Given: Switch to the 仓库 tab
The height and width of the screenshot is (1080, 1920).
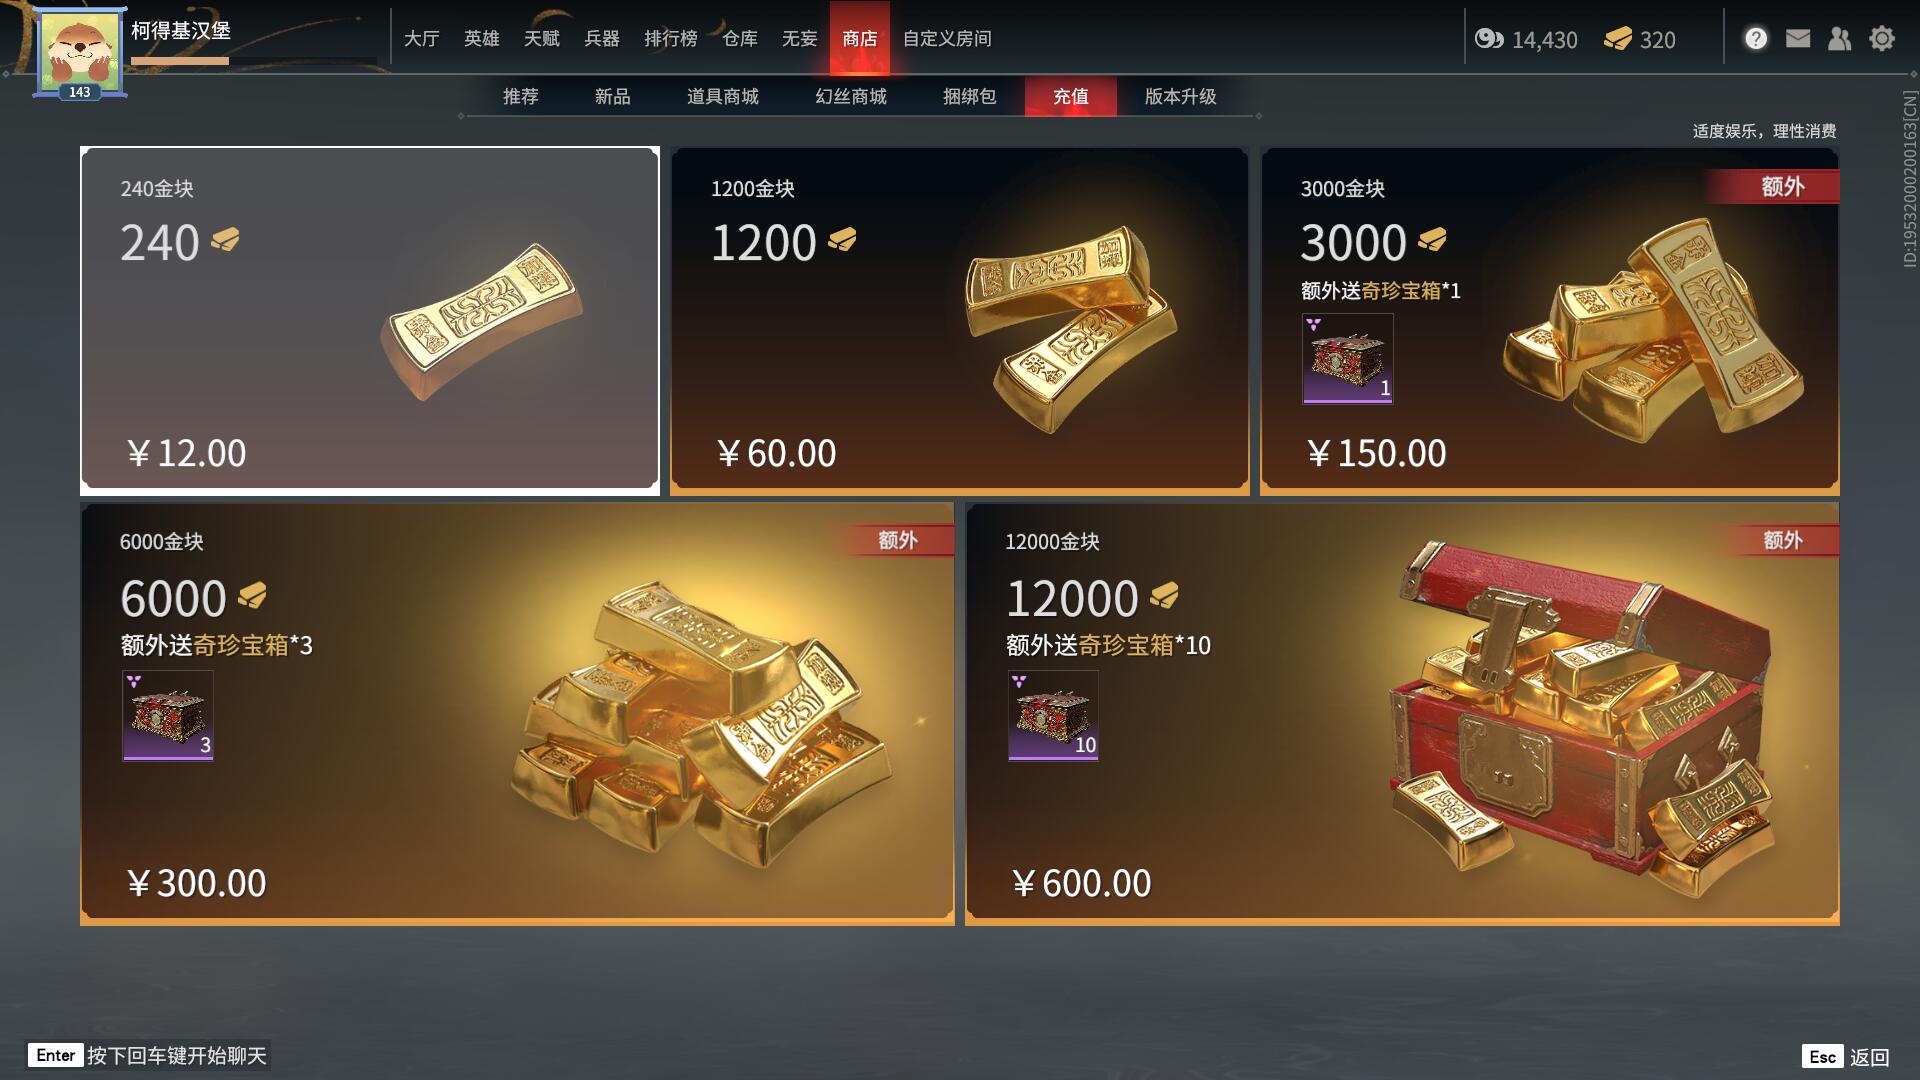Looking at the screenshot, I should (740, 38).
